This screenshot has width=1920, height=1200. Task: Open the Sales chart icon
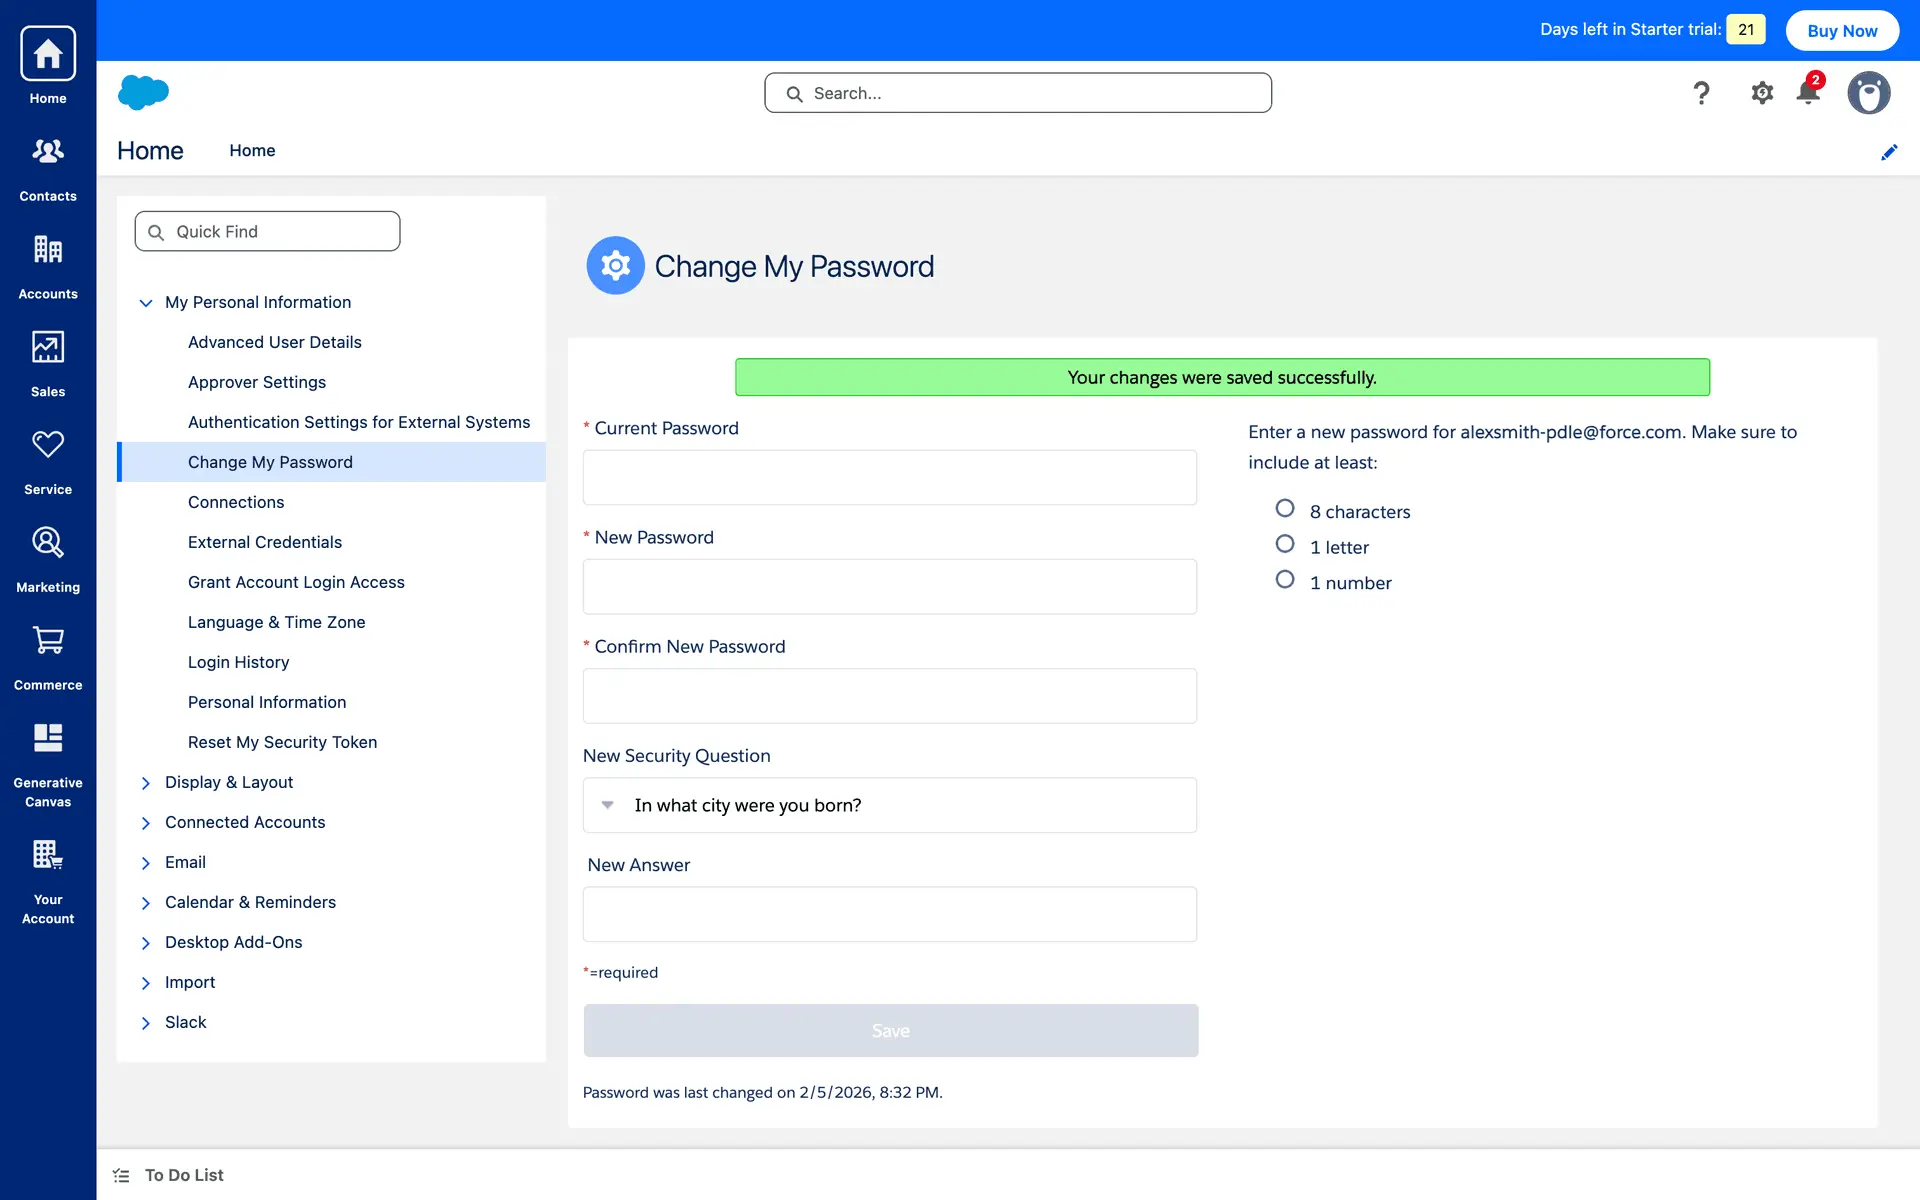click(x=48, y=347)
